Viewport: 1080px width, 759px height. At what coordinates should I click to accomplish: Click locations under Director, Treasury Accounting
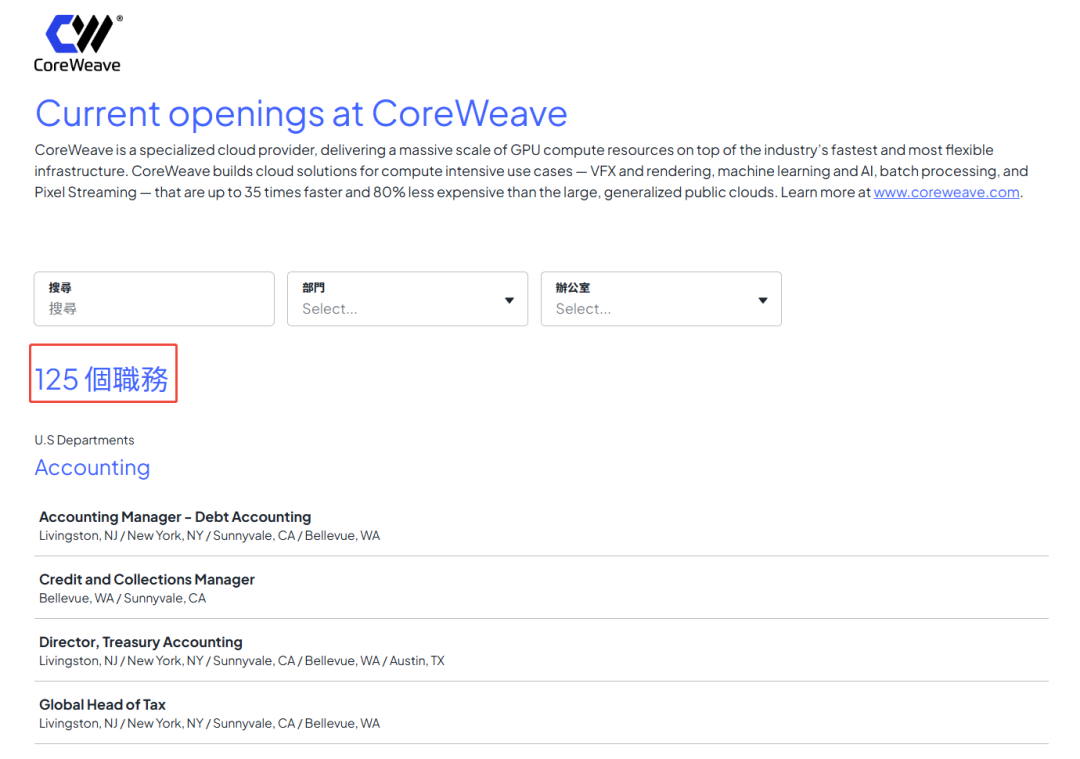pos(242,661)
